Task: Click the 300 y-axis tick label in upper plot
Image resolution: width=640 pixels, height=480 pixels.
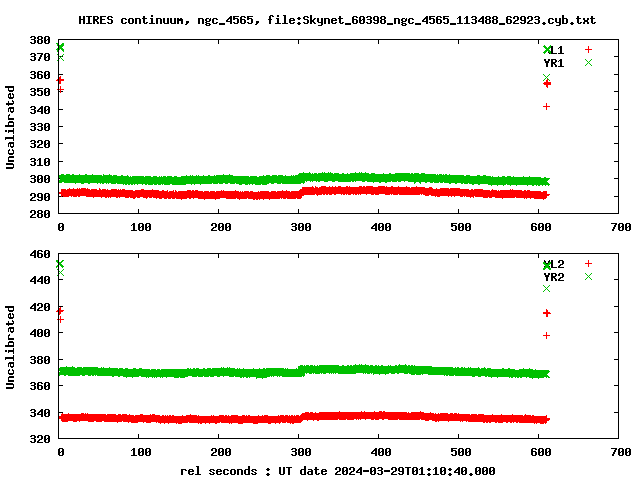Action: 40,179
